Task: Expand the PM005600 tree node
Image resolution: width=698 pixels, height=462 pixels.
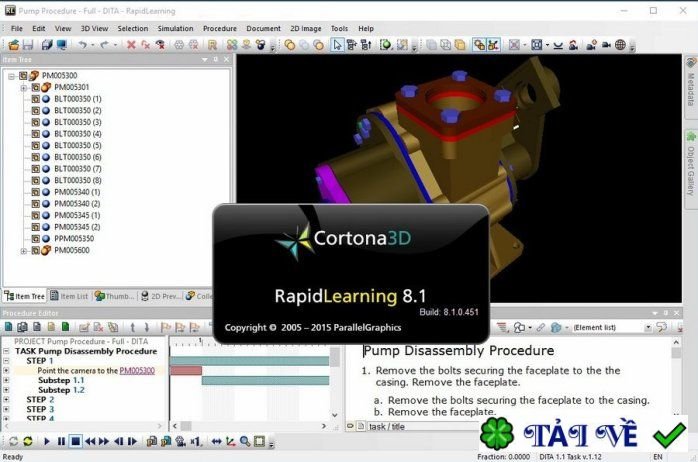Action: point(23,251)
